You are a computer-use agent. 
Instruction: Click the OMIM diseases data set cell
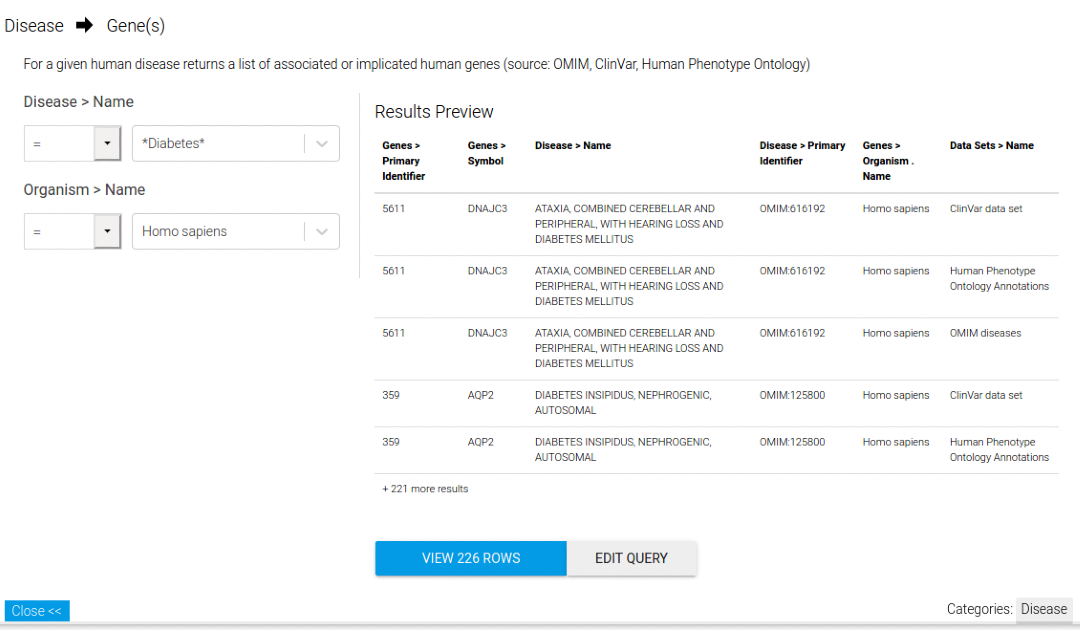(985, 333)
